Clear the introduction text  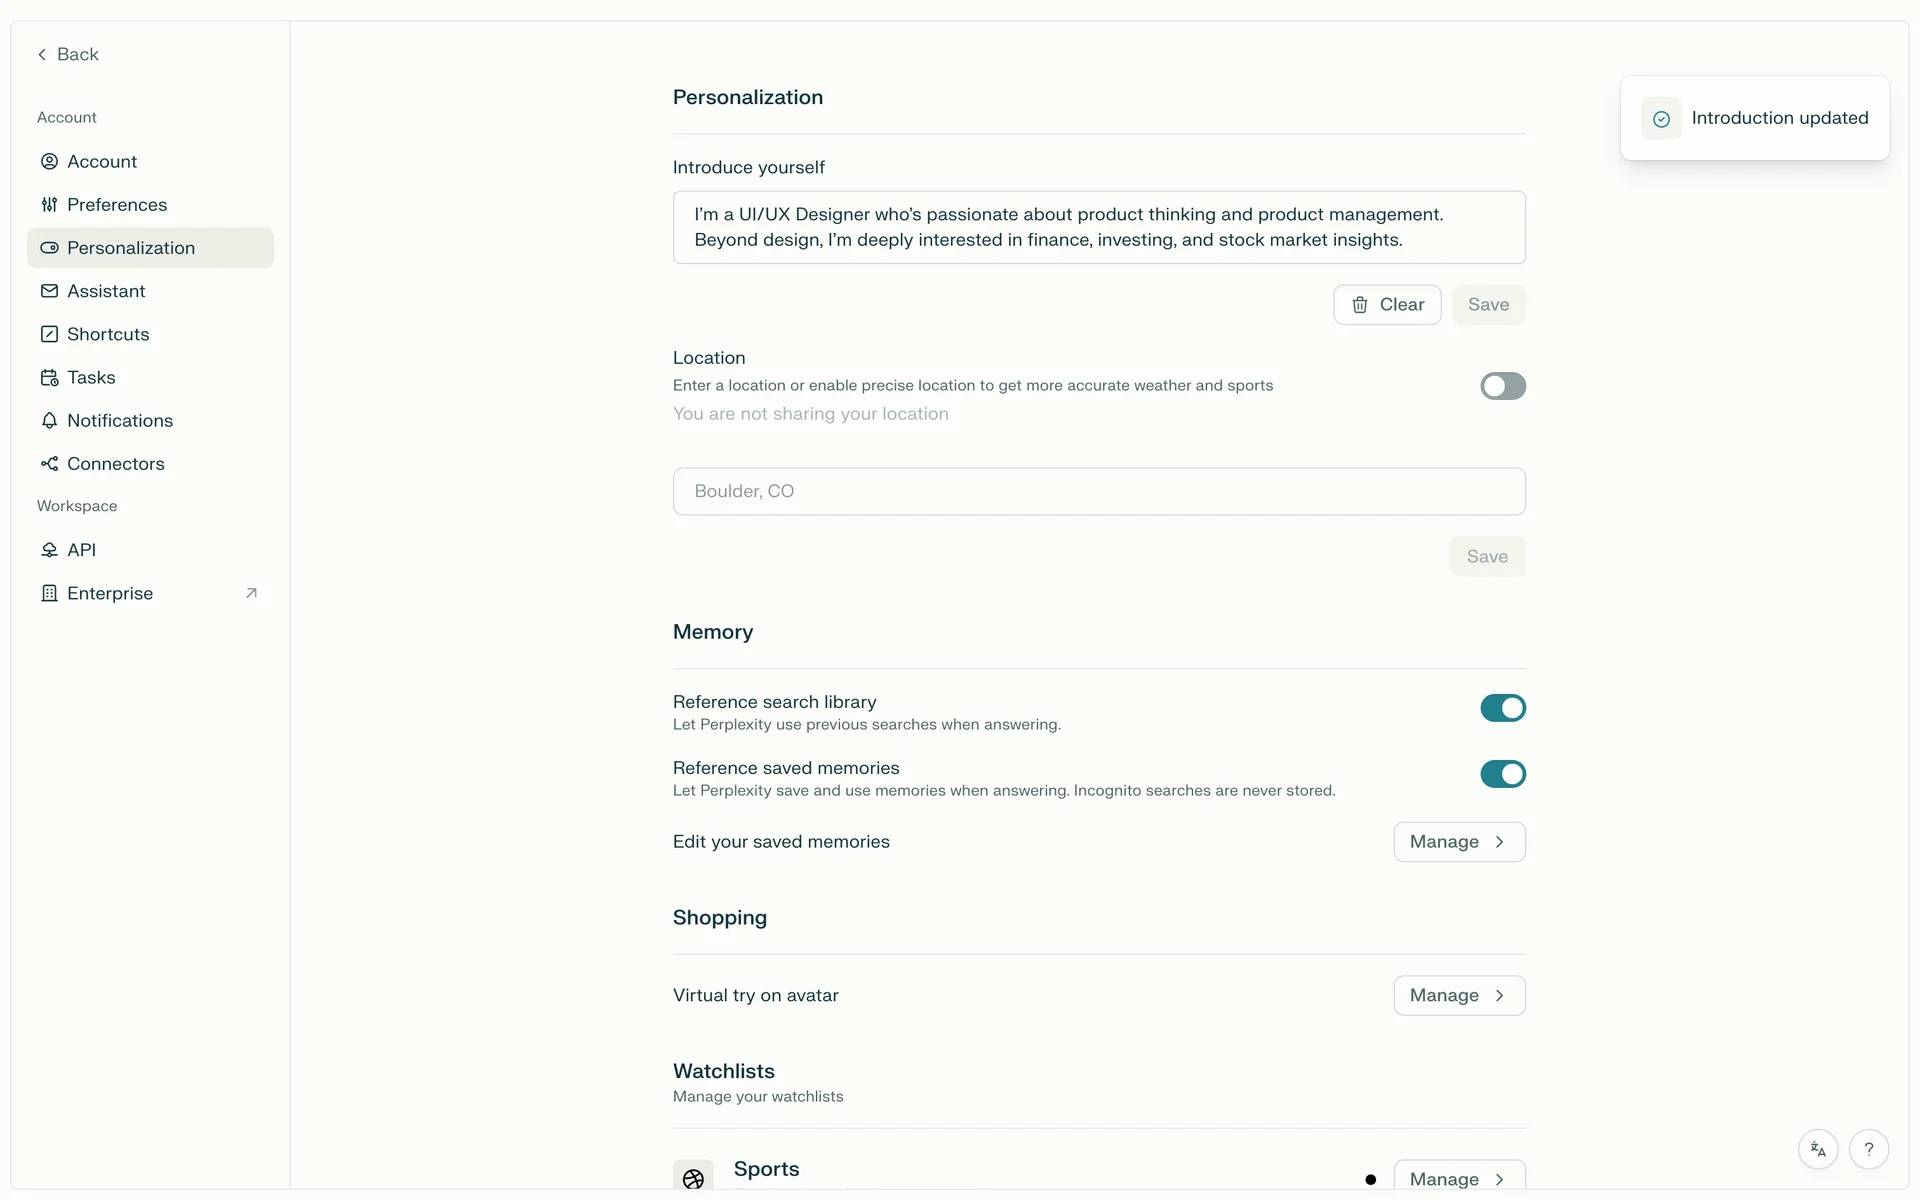click(1386, 305)
